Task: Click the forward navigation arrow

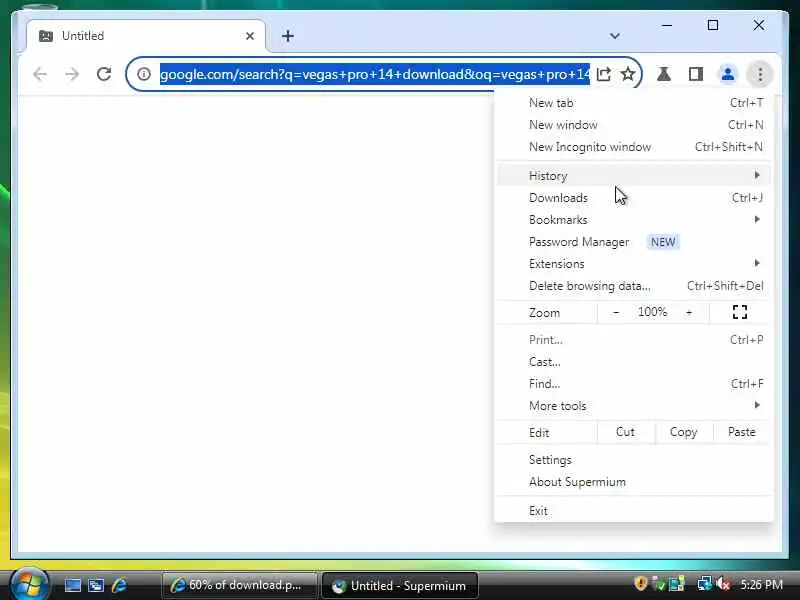Action: [72, 74]
